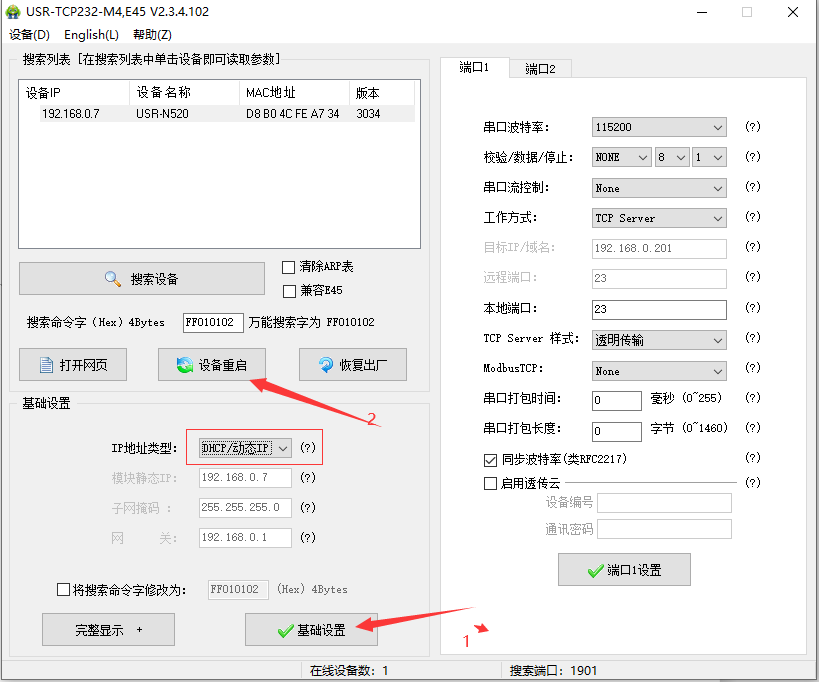Image resolution: width=819 pixels, height=682 pixels.
Task: Click the 端口1设置 save button with checkmark
Action: pos(624,570)
